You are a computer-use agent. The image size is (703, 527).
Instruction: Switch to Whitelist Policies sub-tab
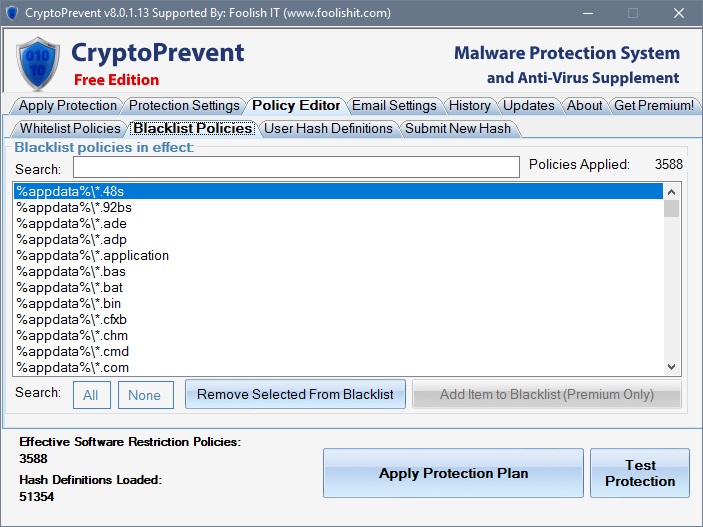pos(70,128)
